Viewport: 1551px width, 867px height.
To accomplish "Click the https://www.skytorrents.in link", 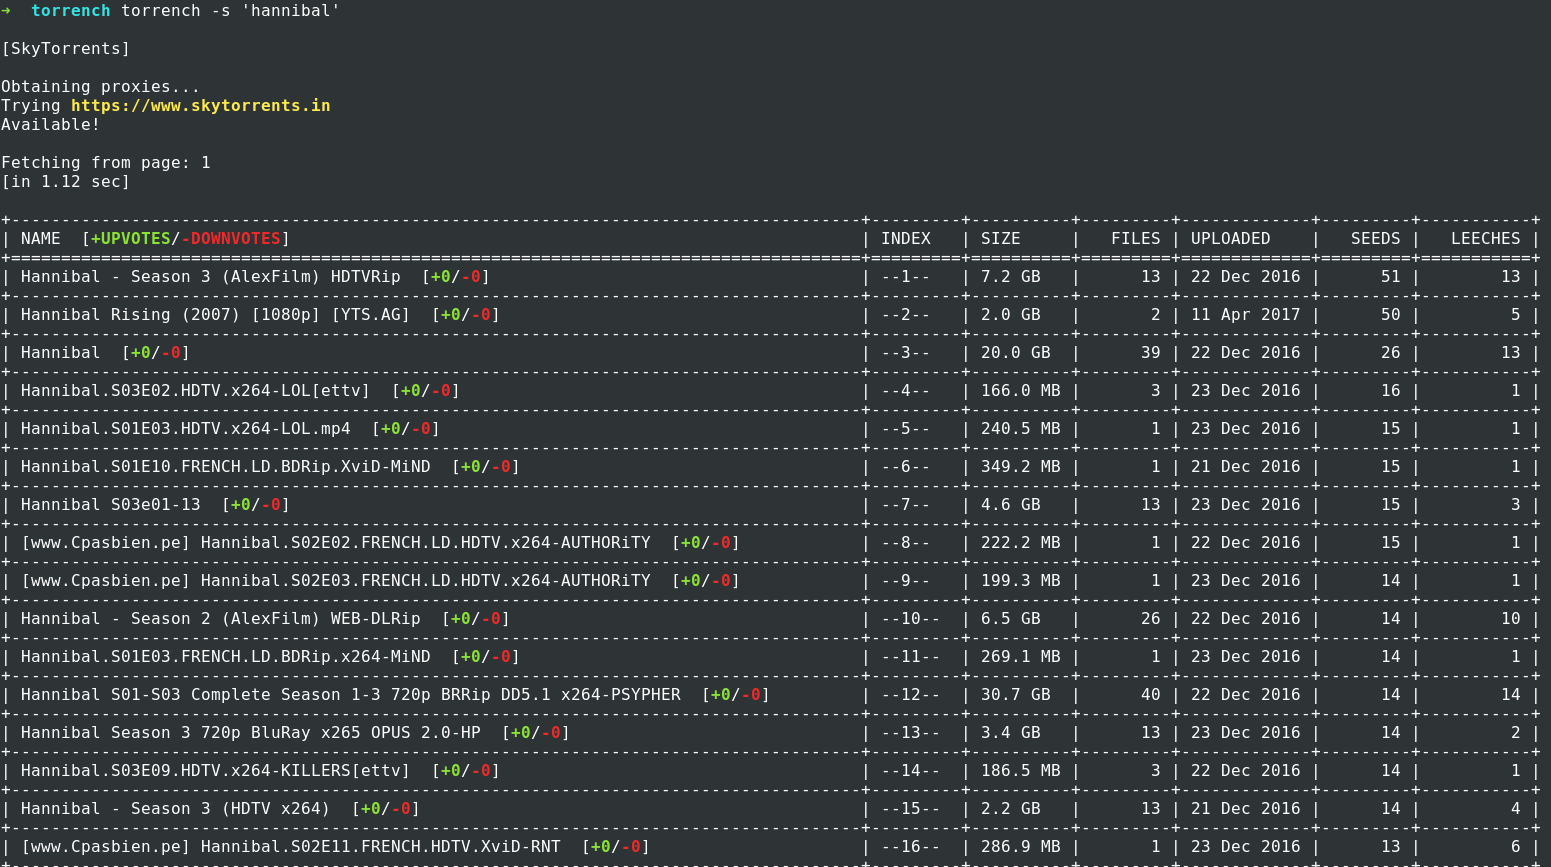I will [x=200, y=105].
